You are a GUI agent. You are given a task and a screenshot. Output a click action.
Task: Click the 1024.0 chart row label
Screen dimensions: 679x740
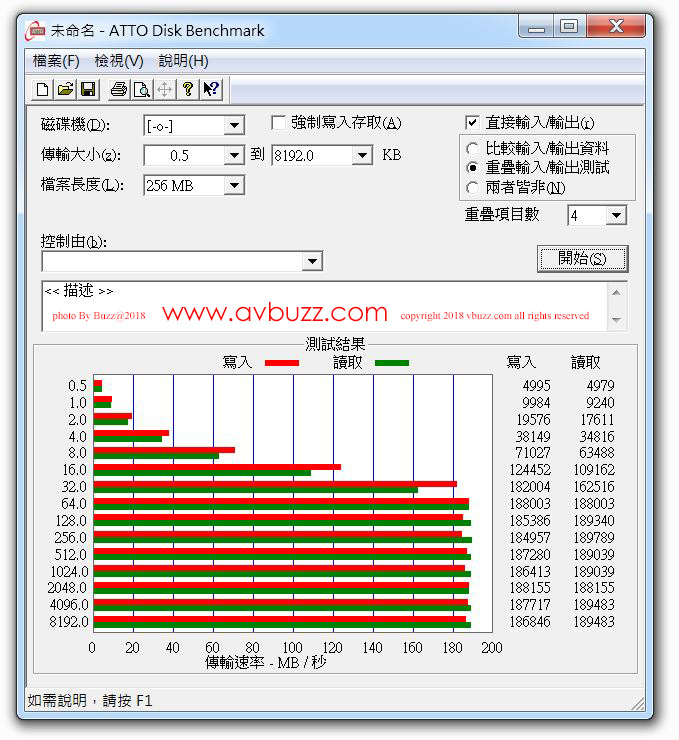pos(69,572)
